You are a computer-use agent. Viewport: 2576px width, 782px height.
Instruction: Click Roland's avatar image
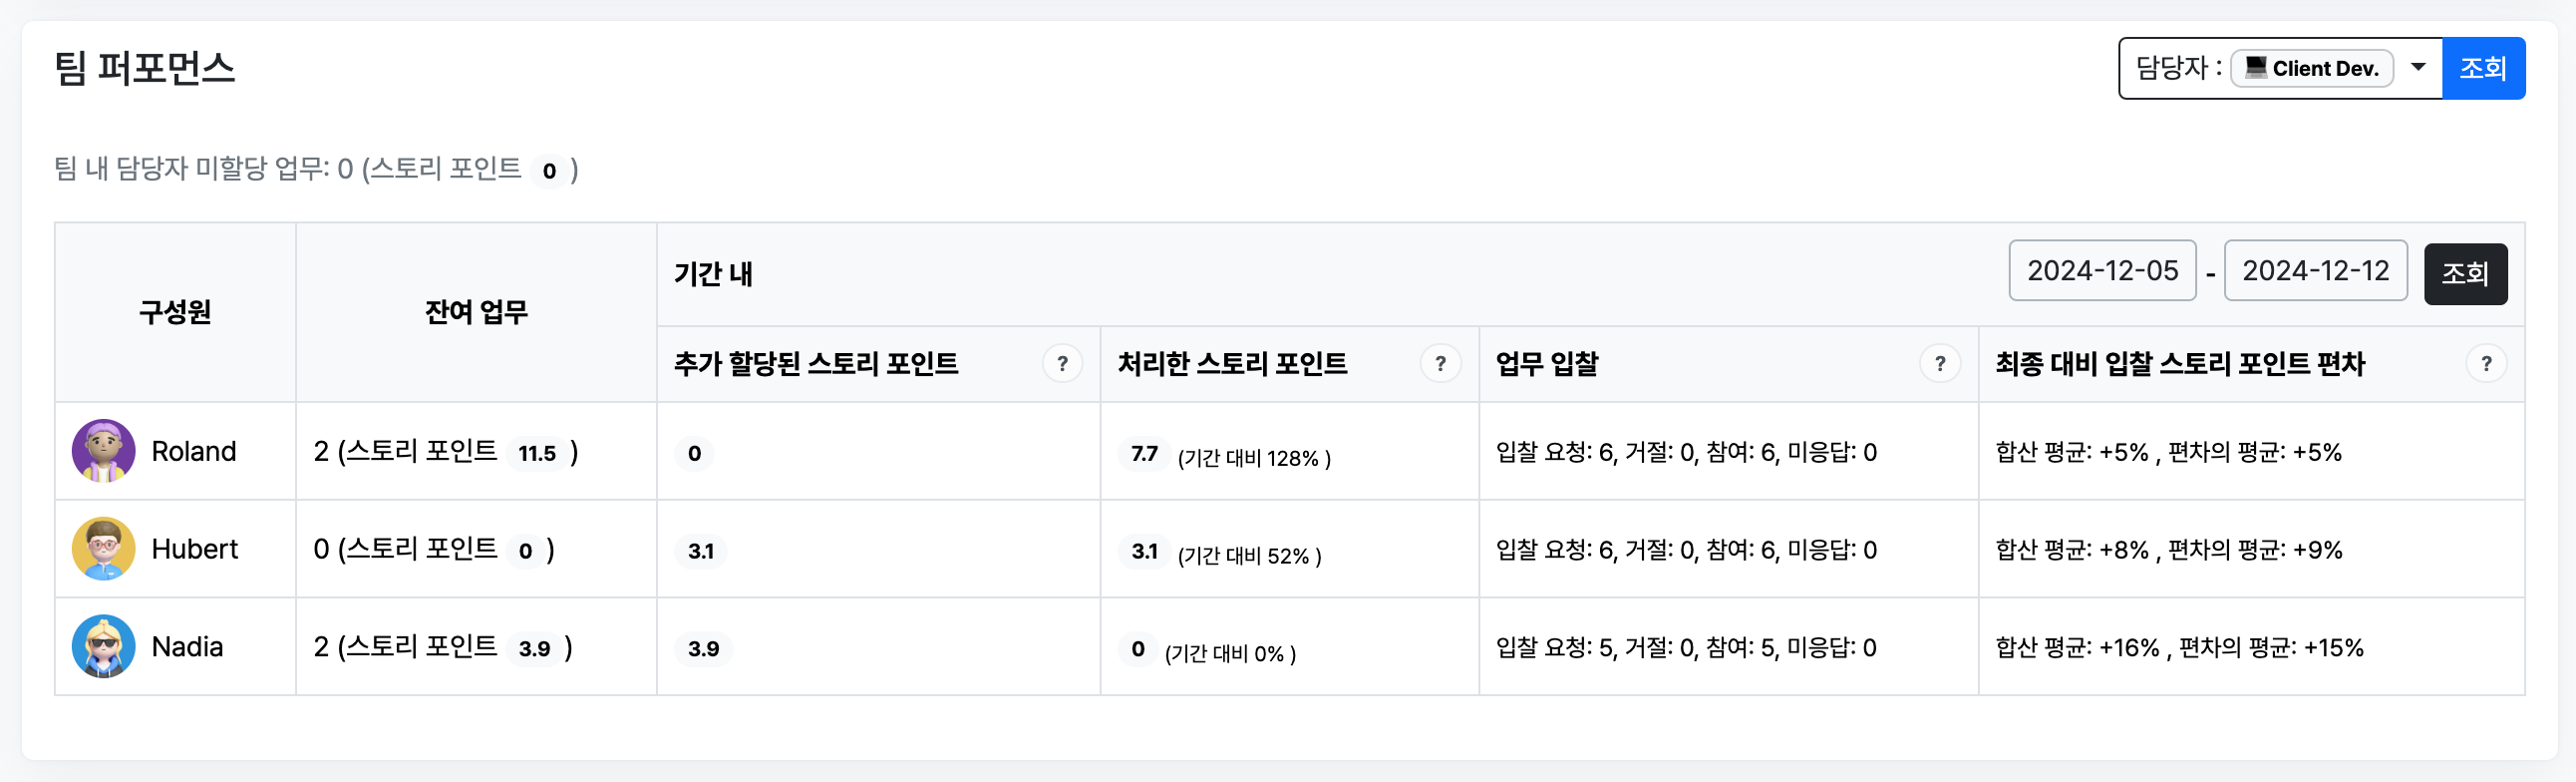point(104,451)
